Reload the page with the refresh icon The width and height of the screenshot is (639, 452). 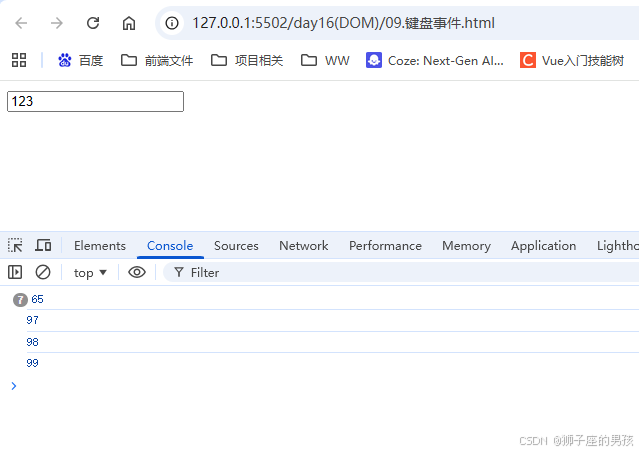[93, 23]
